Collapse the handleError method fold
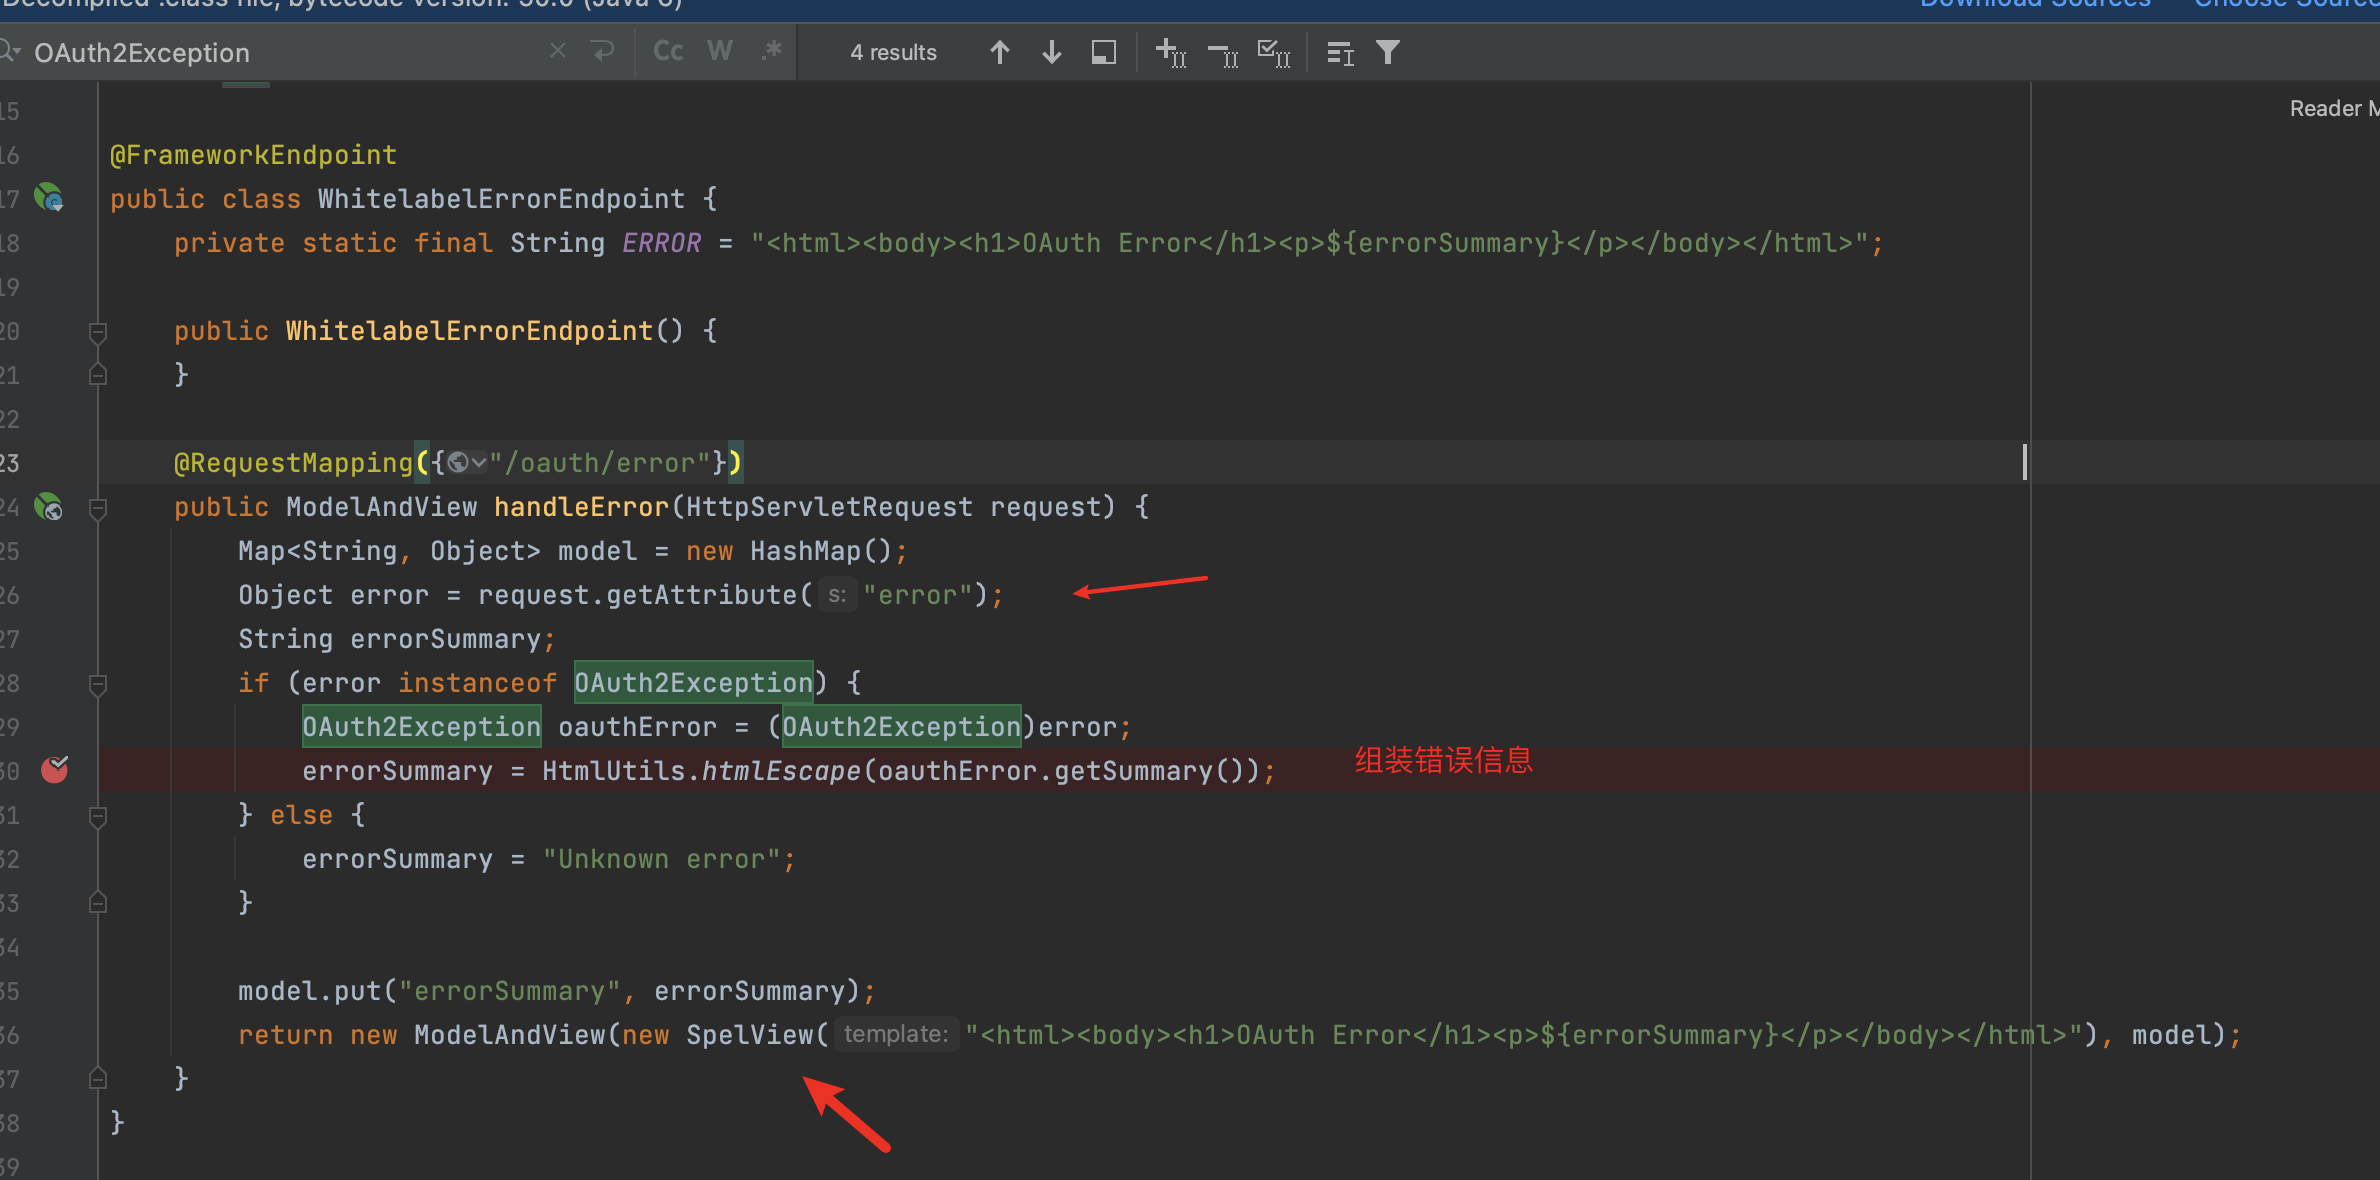Viewport: 2380px width, 1180px height. (x=98, y=508)
